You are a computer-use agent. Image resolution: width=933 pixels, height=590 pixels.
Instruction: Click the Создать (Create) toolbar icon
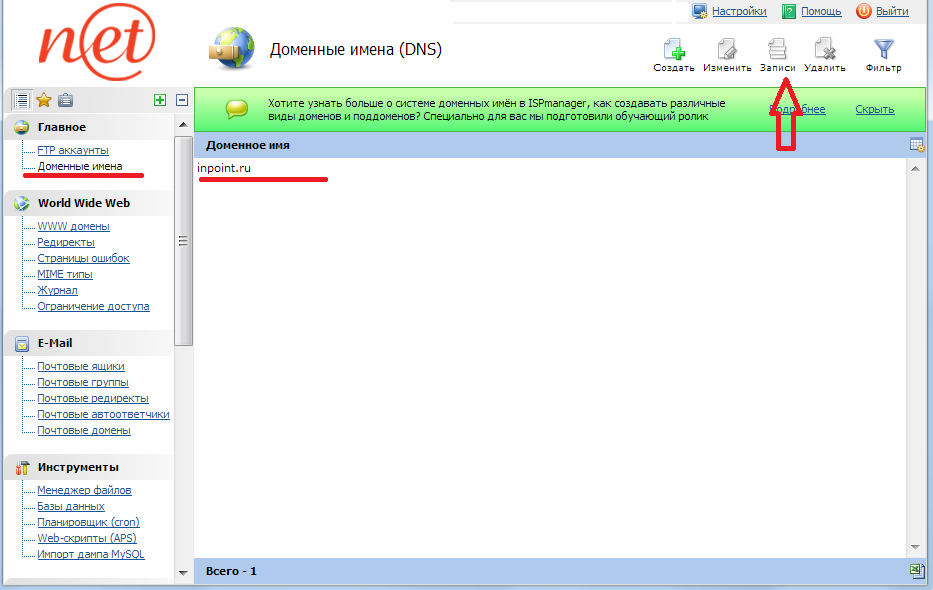(674, 52)
